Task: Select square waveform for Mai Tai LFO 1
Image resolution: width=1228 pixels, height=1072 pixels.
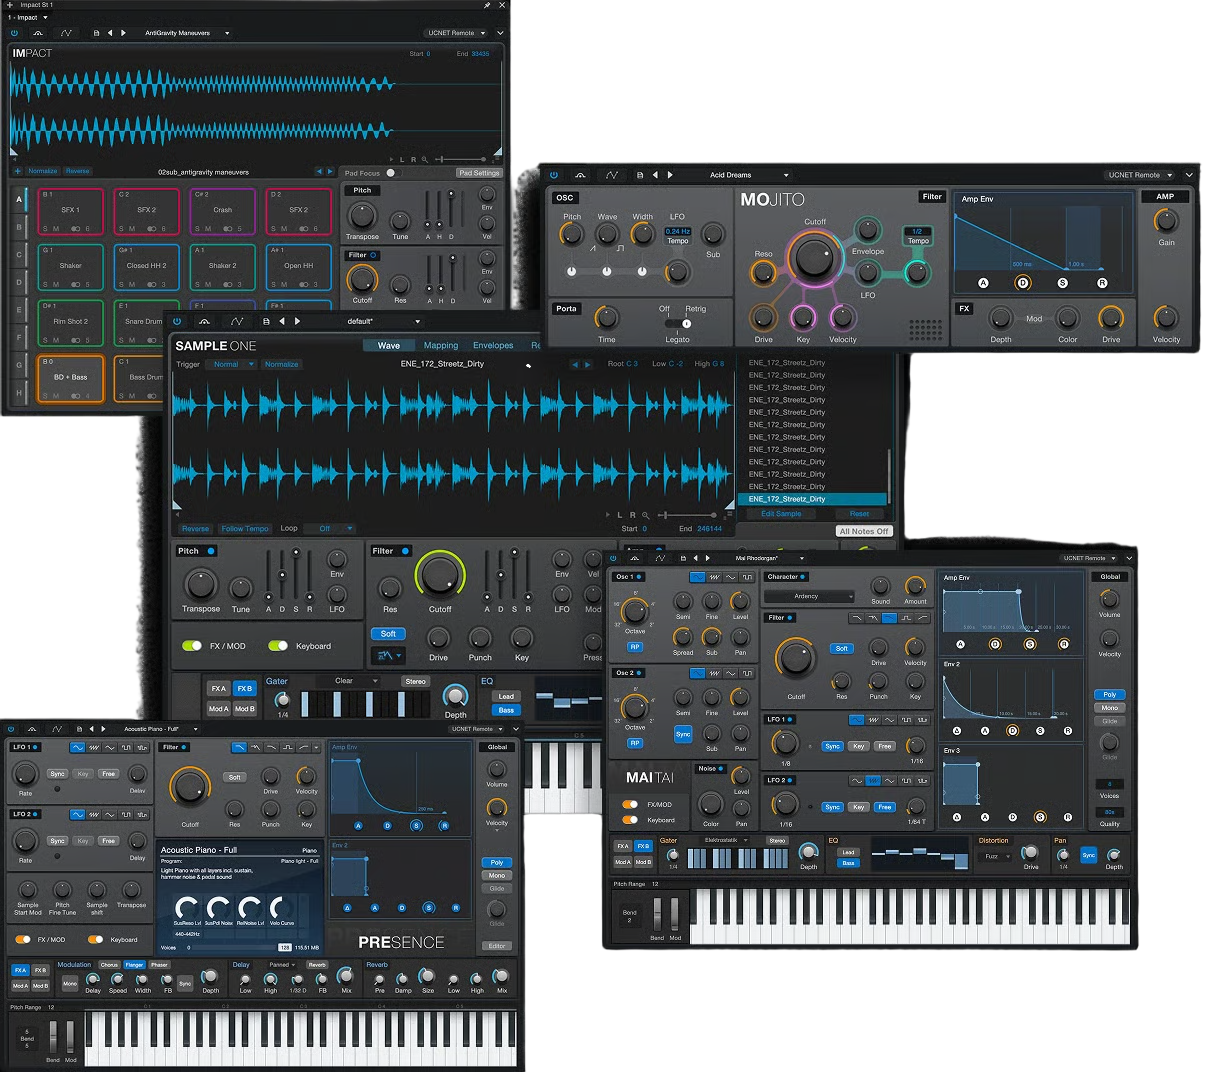Action: pyautogui.click(x=906, y=719)
